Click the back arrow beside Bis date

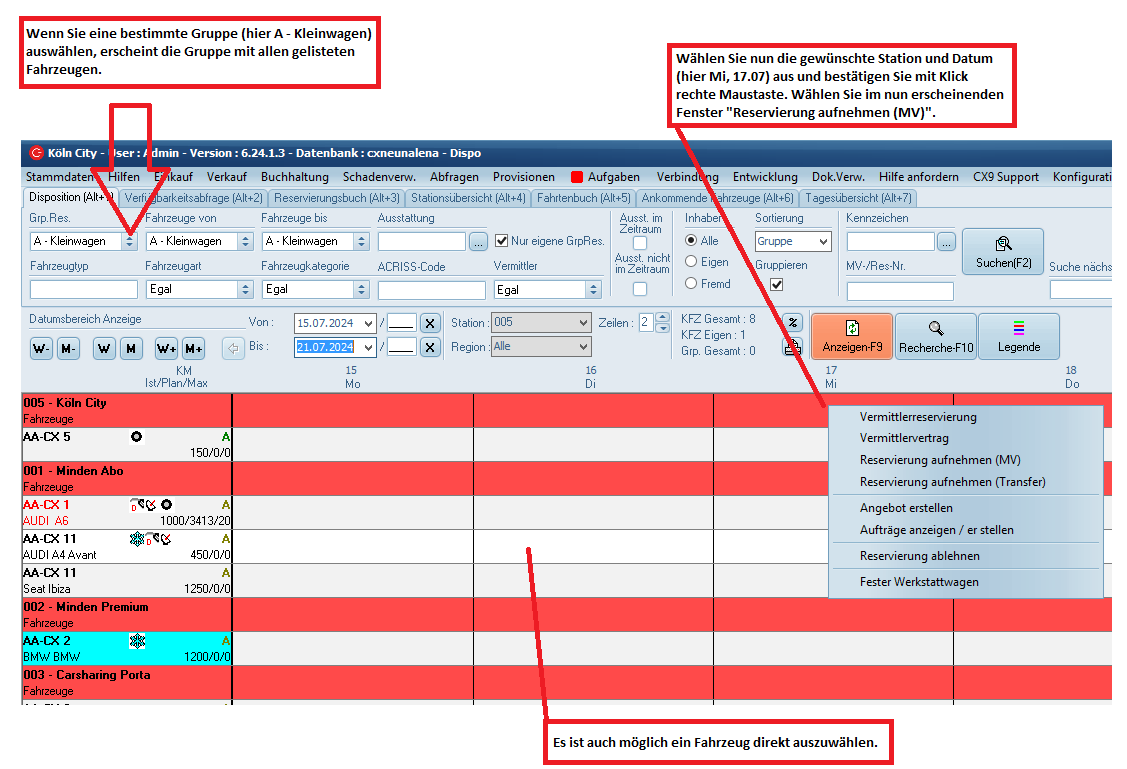pos(232,348)
